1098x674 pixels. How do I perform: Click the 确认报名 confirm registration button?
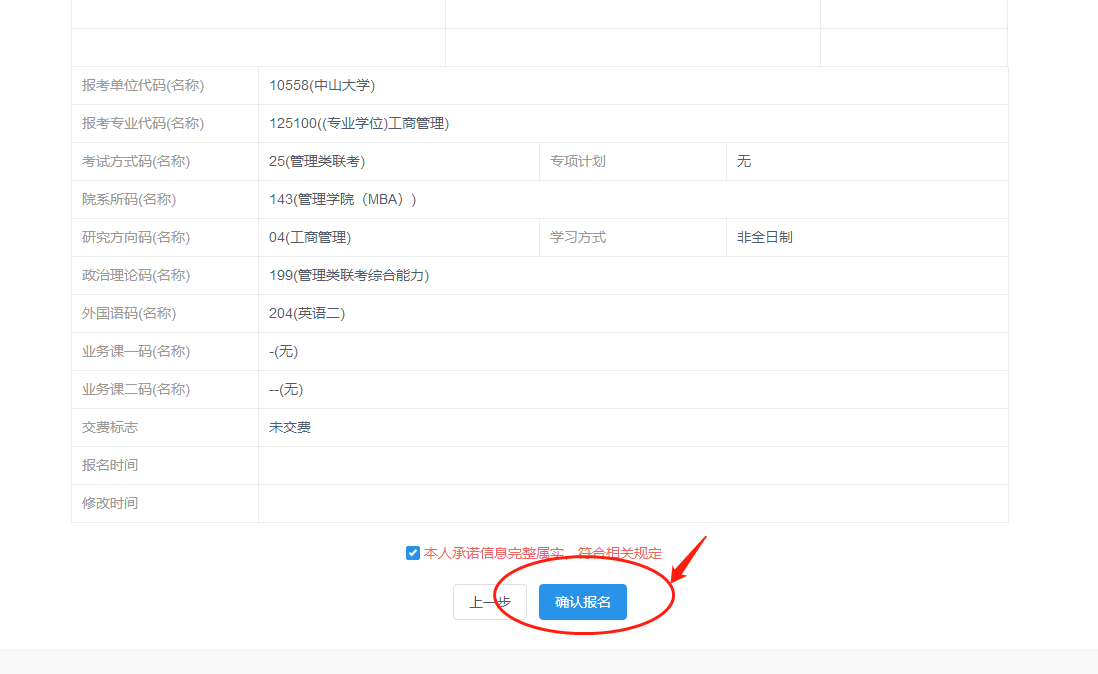tap(583, 601)
